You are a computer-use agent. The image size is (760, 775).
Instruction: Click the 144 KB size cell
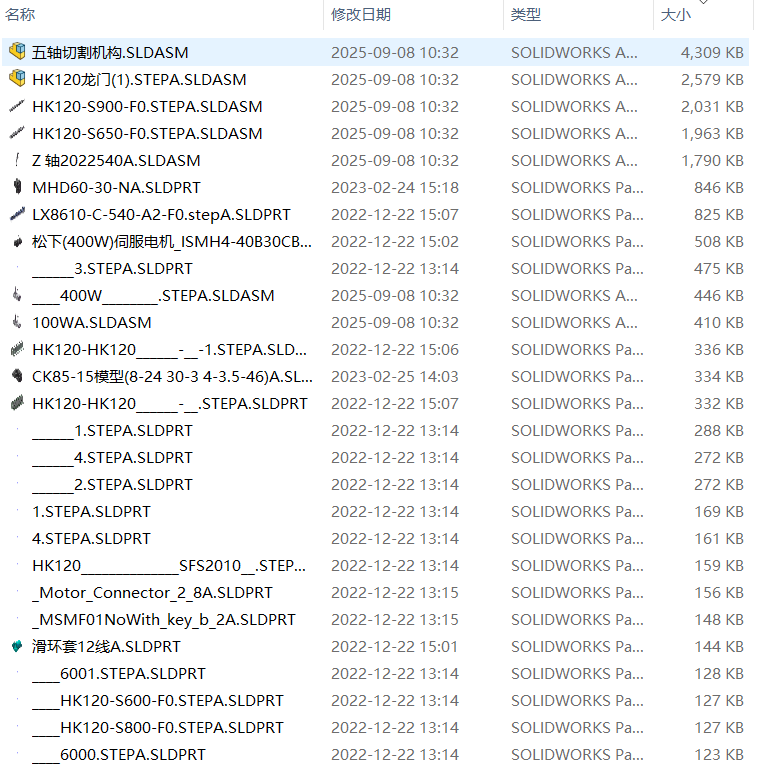pyautogui.click(x=719, y=646)
